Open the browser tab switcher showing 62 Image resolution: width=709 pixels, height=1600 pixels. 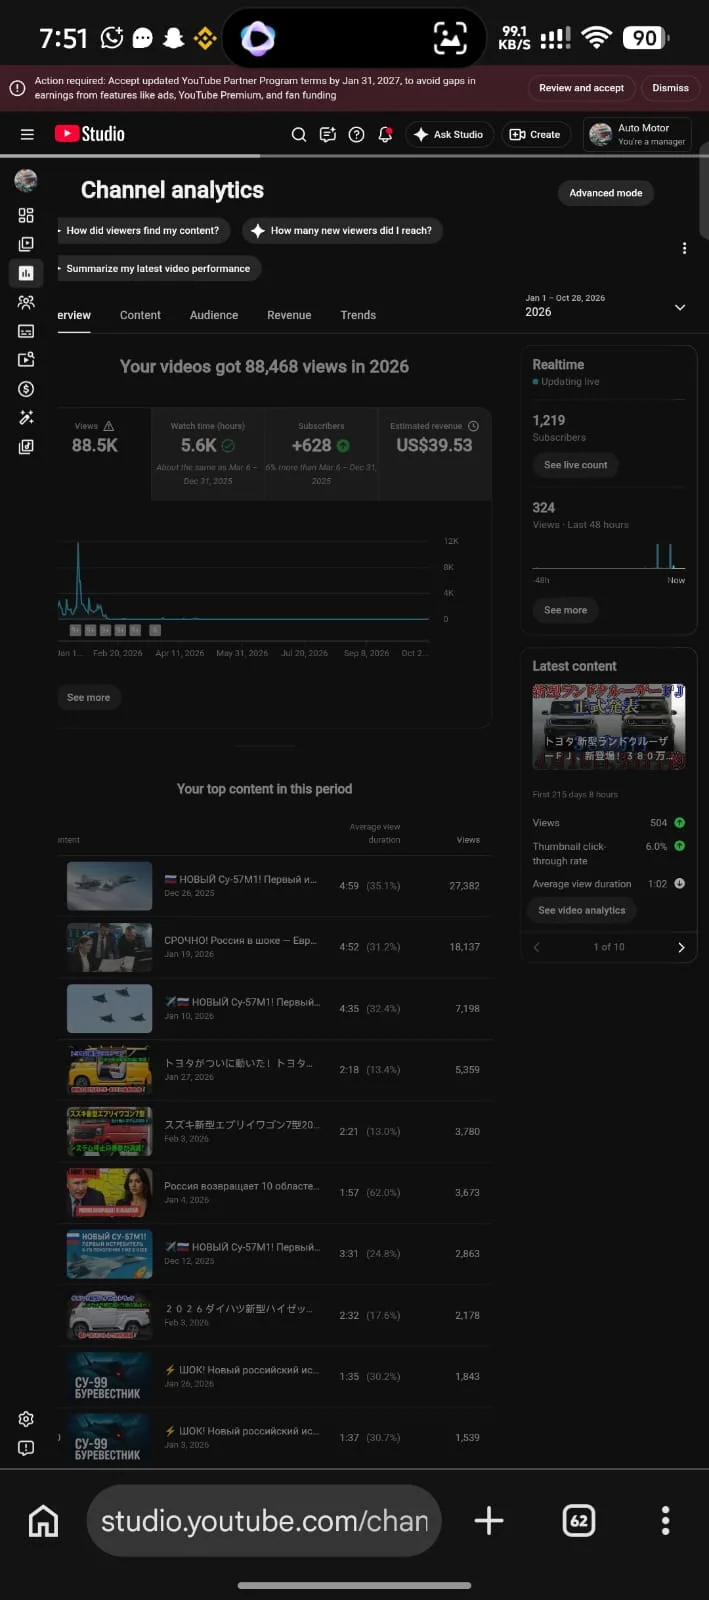tap(579, 1521)
